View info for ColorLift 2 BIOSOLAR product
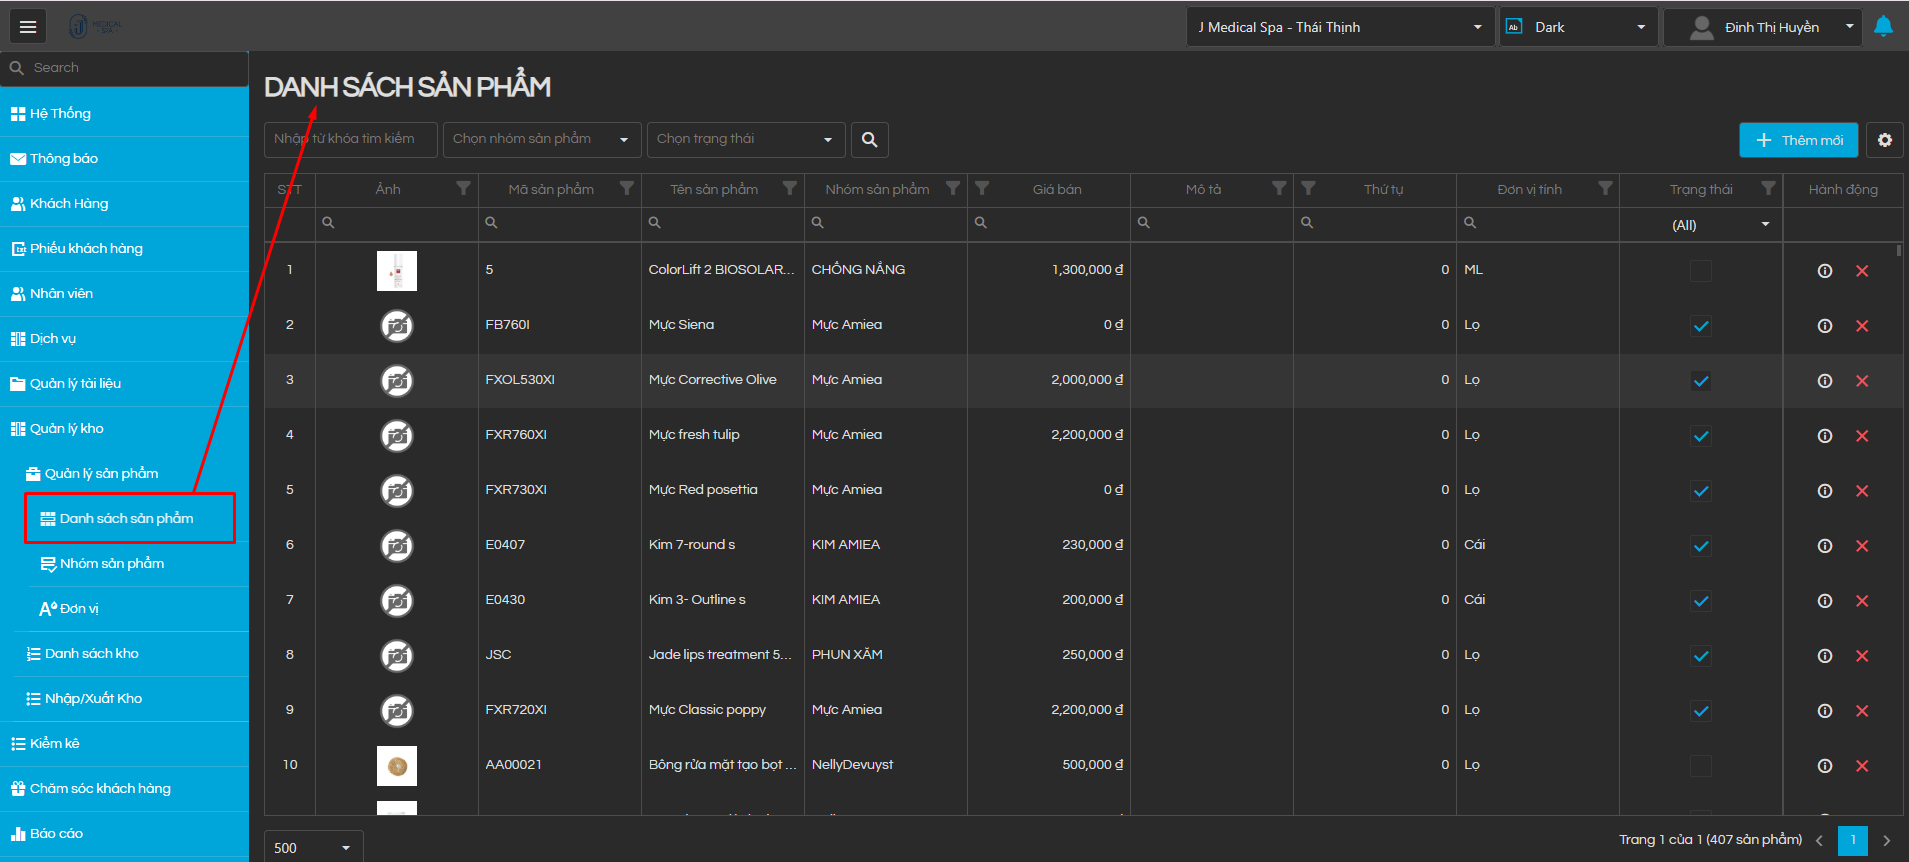Screen dimensions: 1909x862 1824,271
